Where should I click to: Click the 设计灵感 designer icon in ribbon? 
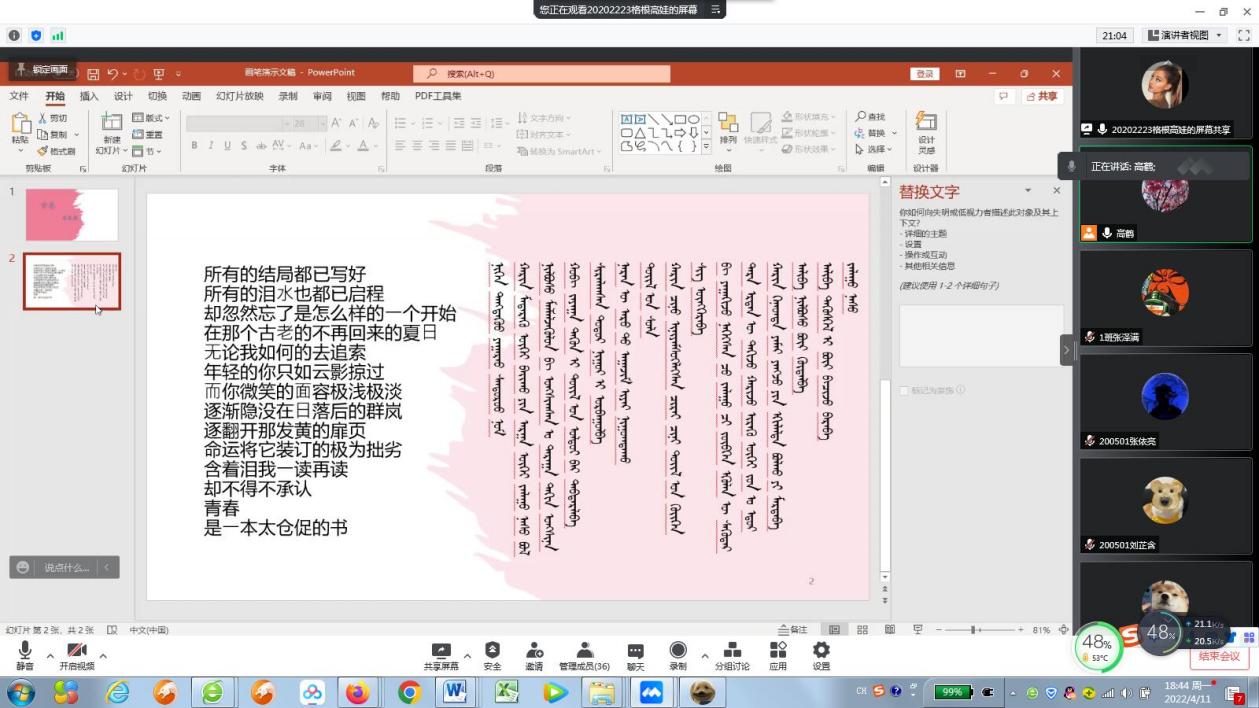[926, 130]
